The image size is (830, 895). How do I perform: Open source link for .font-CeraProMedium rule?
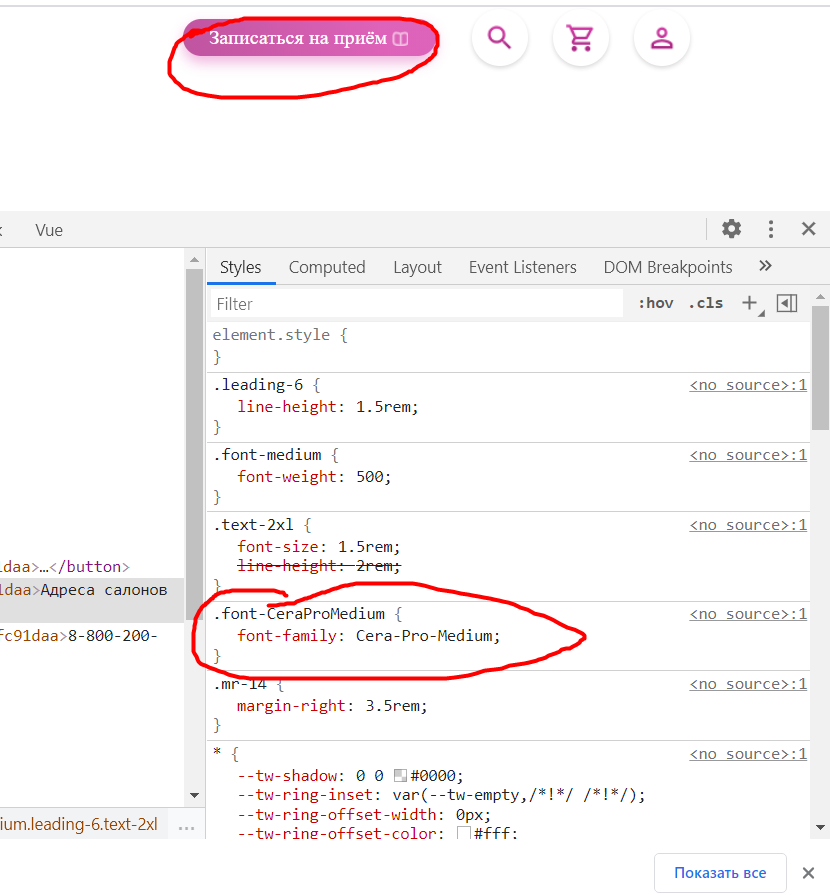click(748, 614)
